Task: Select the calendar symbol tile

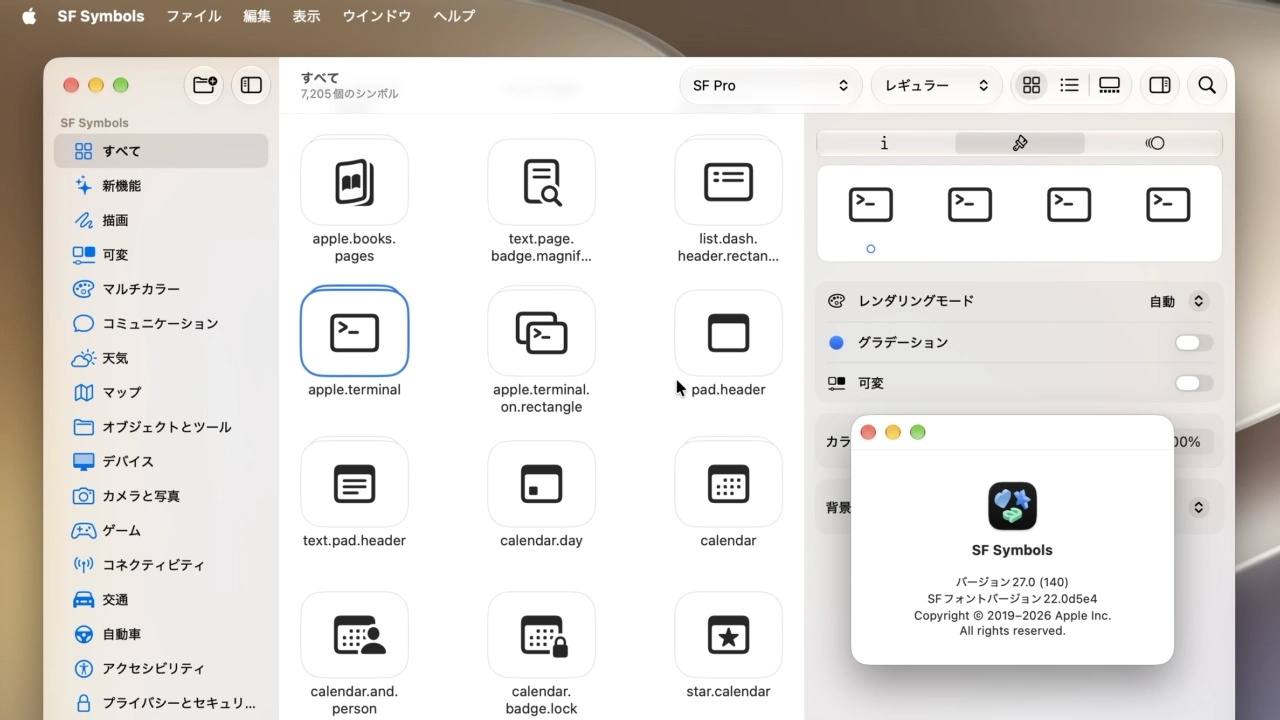Action: [x=728, y=483]
